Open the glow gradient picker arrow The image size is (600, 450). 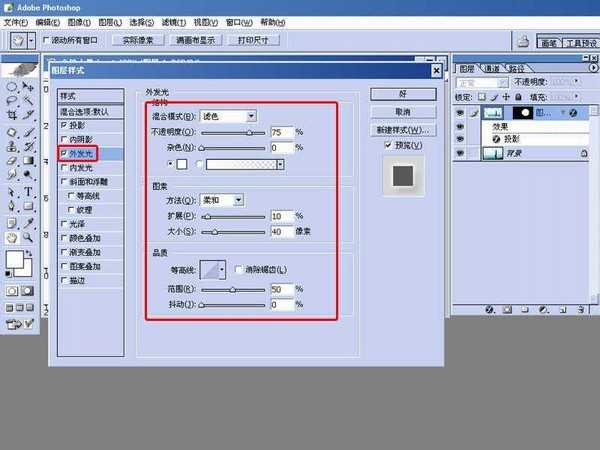tap(280, 165)
